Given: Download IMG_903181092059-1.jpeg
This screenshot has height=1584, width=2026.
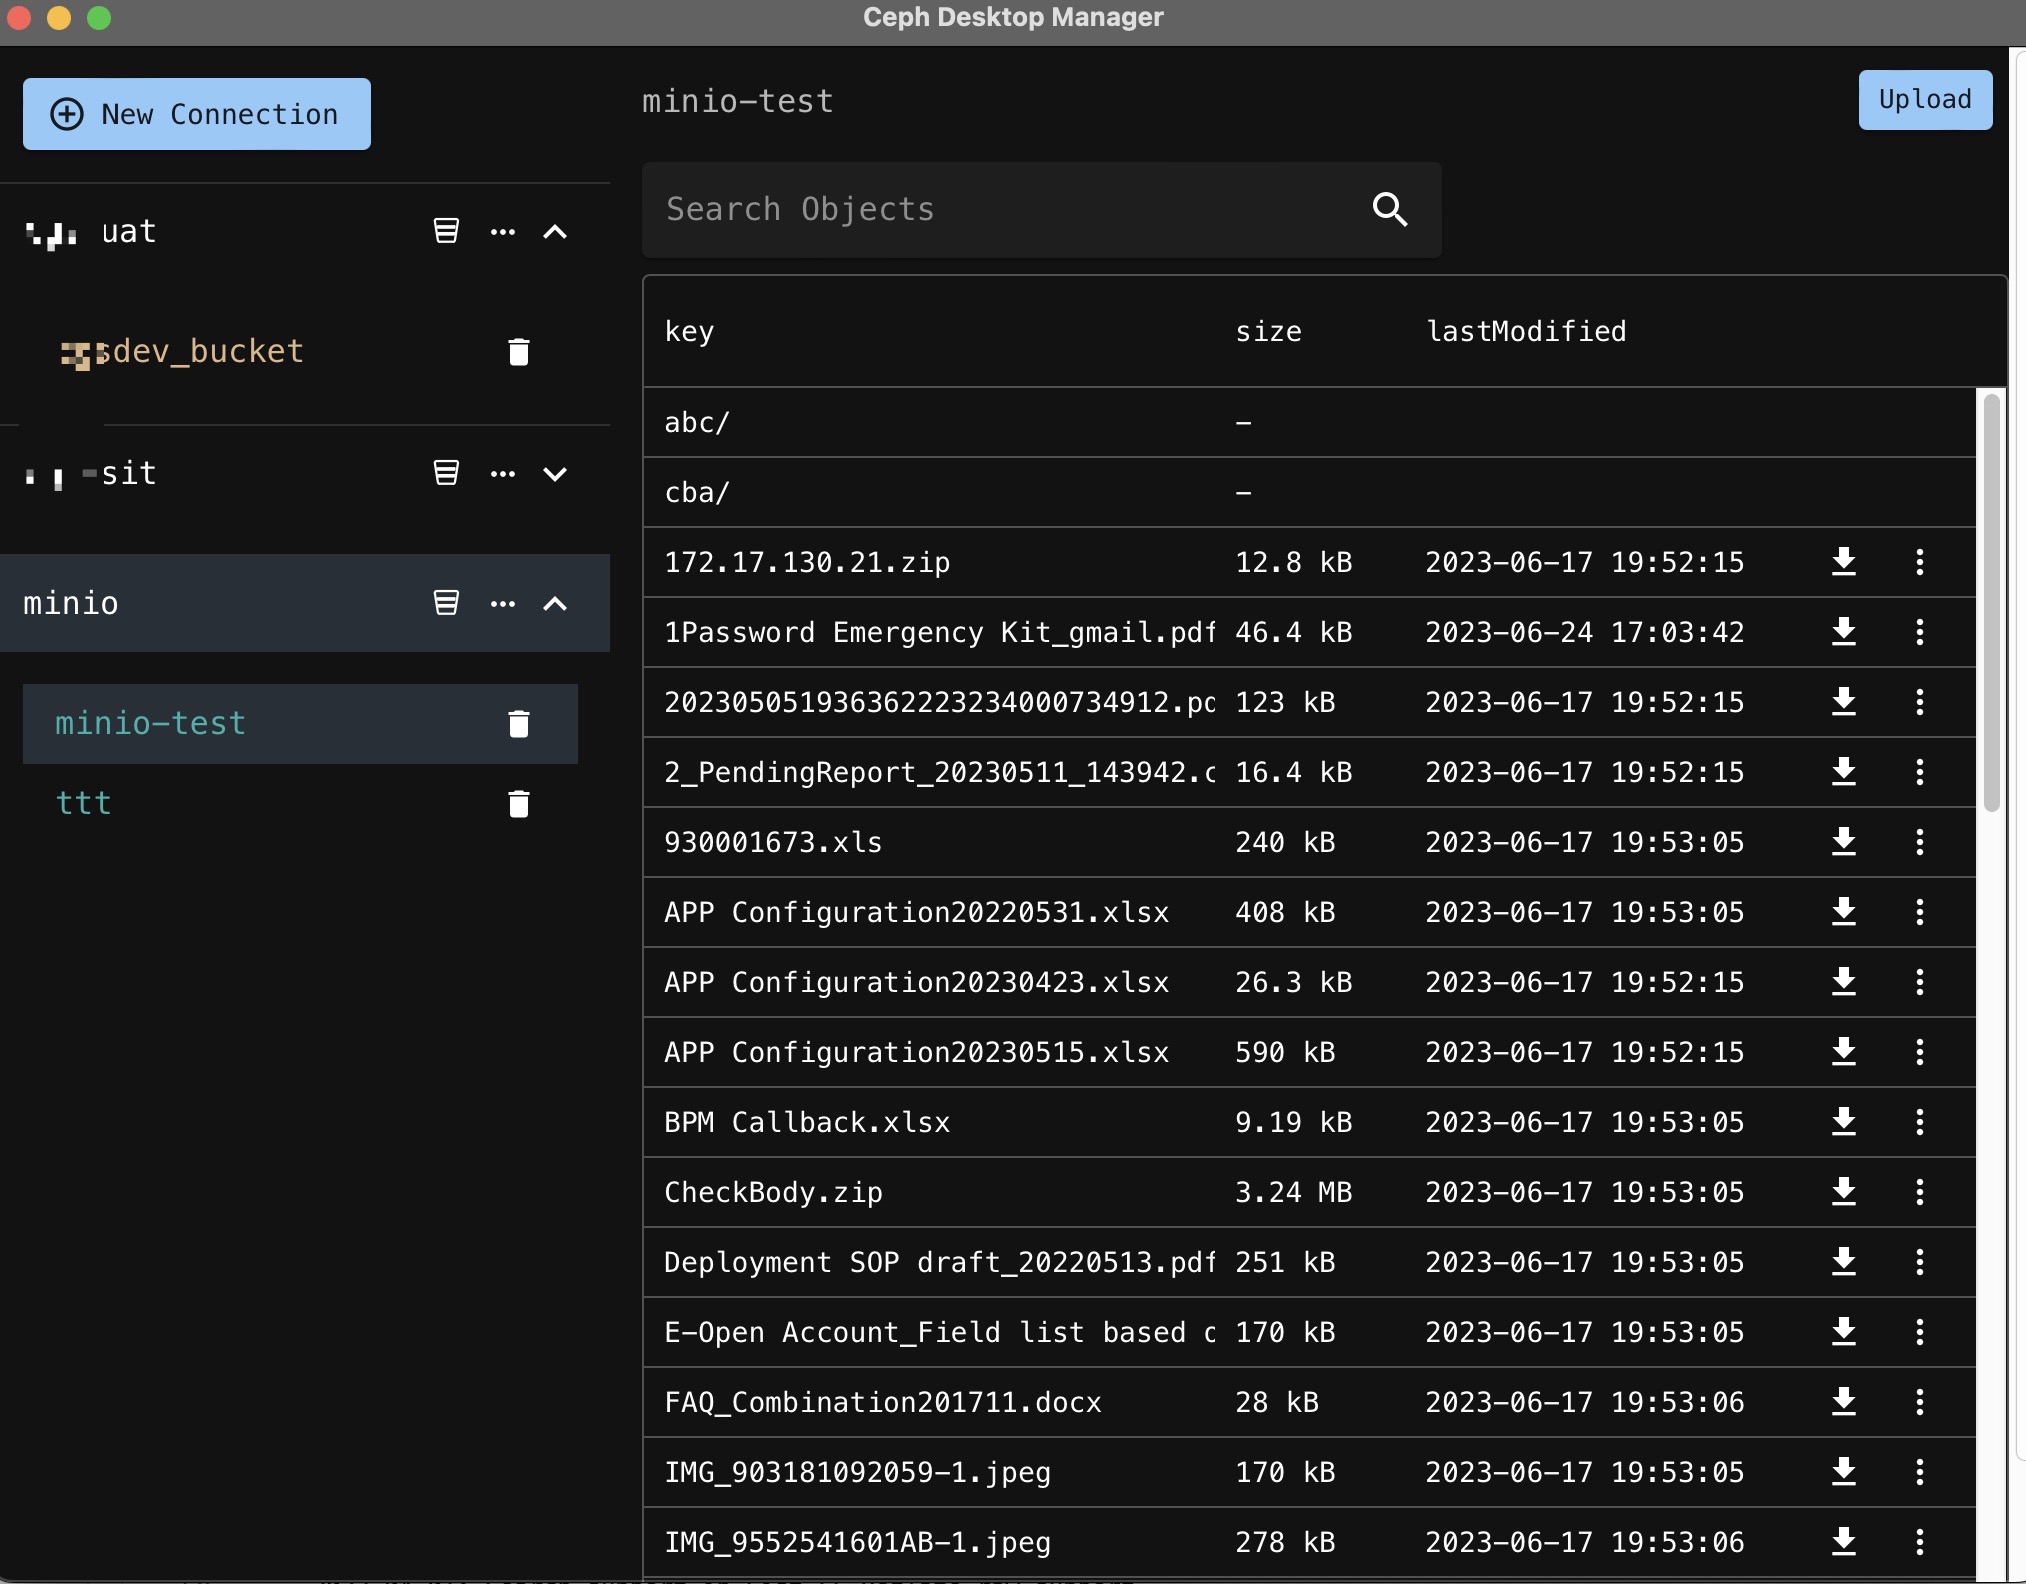Looking at the screenshot, I should (1844, 1472).
